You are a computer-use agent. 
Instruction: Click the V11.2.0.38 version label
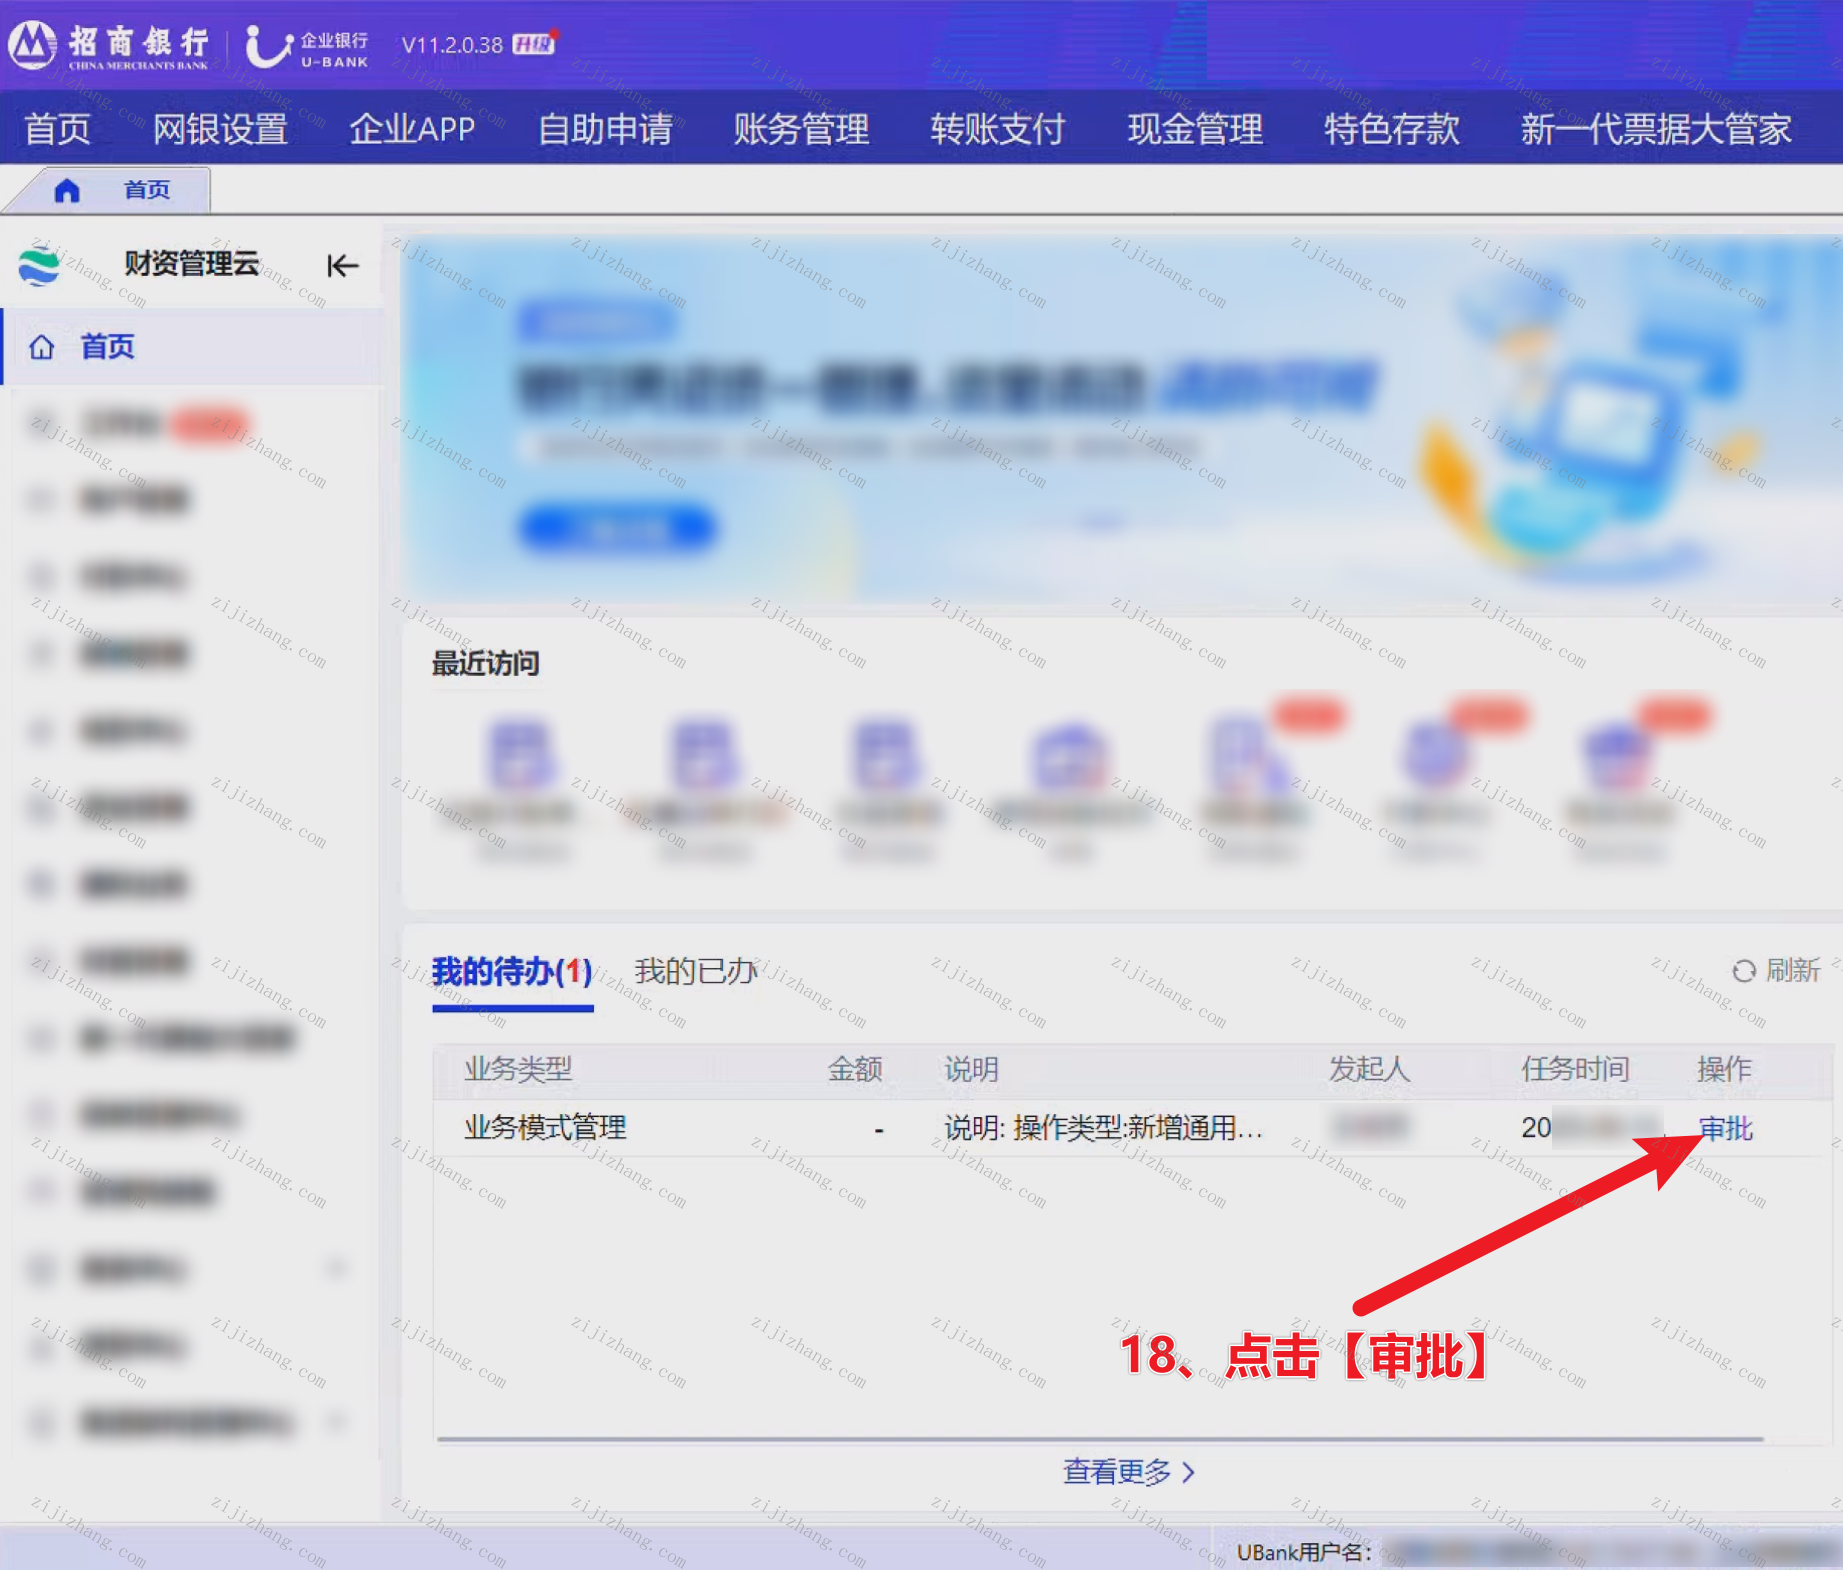tap(451, 45)
